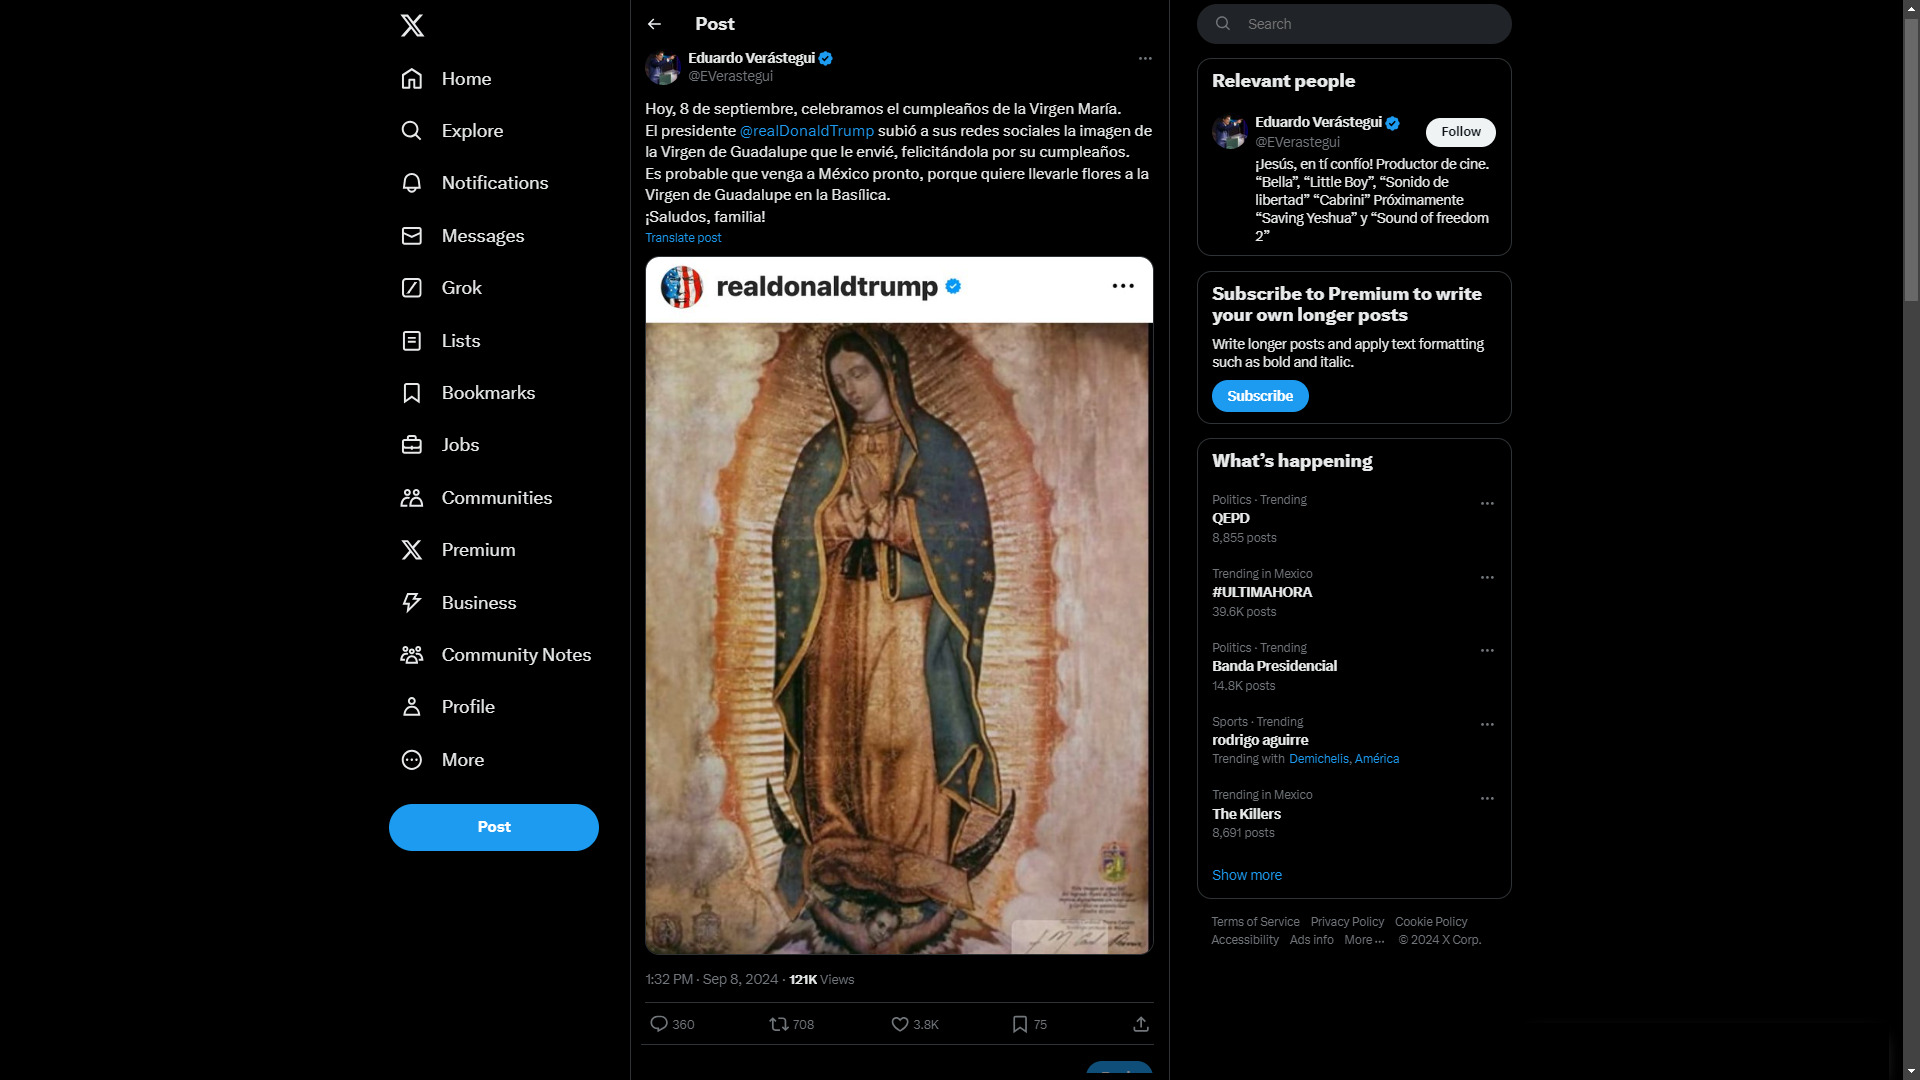Repost using the retweet icon
Screen dimensions: 1920x1080
pyautogui.click(x=779, y=1024)
